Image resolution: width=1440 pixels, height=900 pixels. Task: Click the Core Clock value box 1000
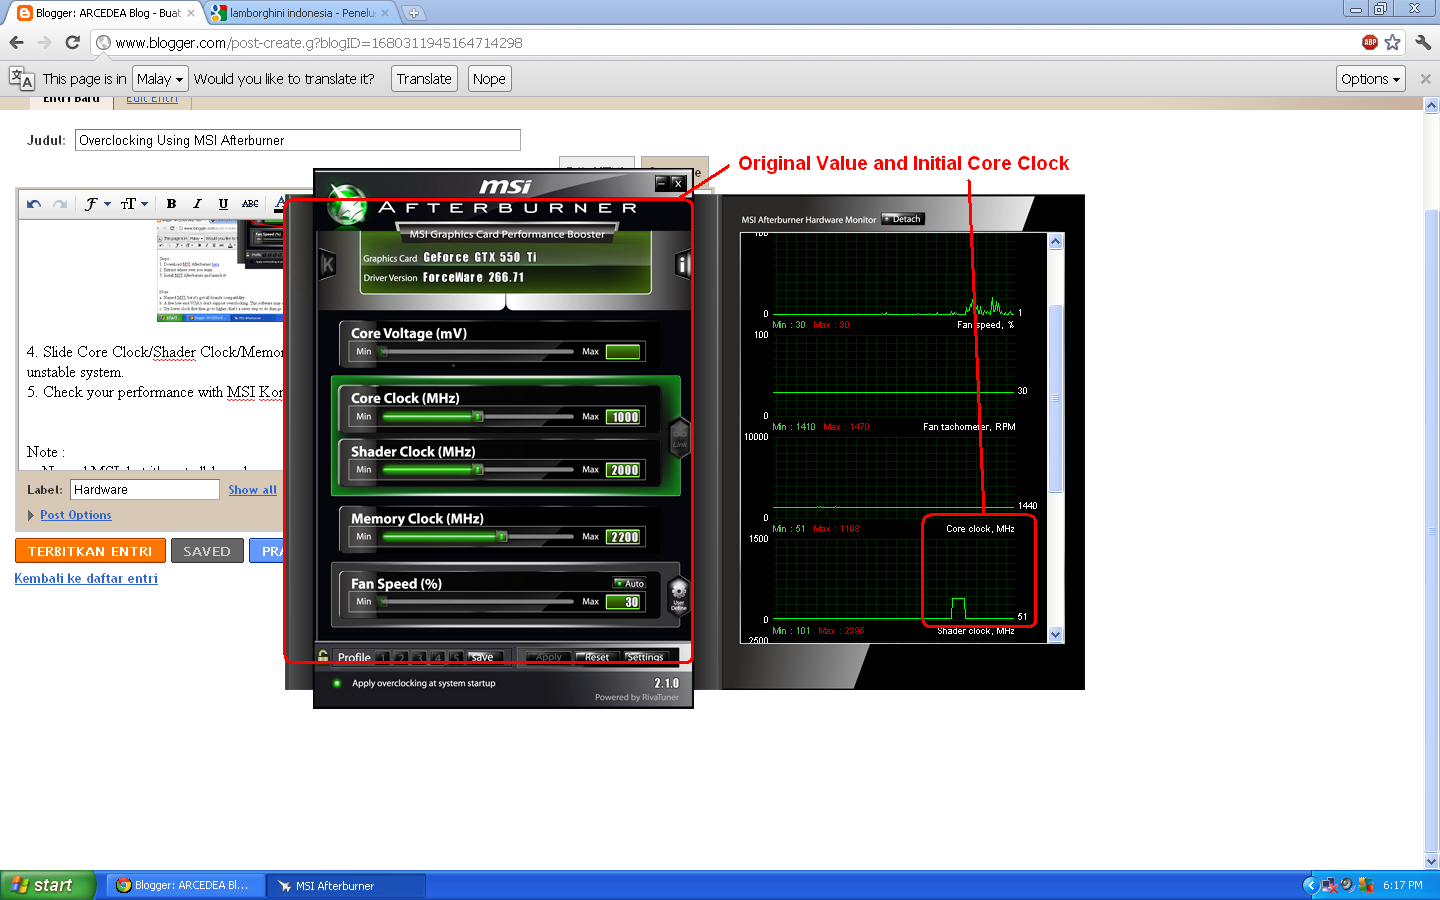click(625, 417)
